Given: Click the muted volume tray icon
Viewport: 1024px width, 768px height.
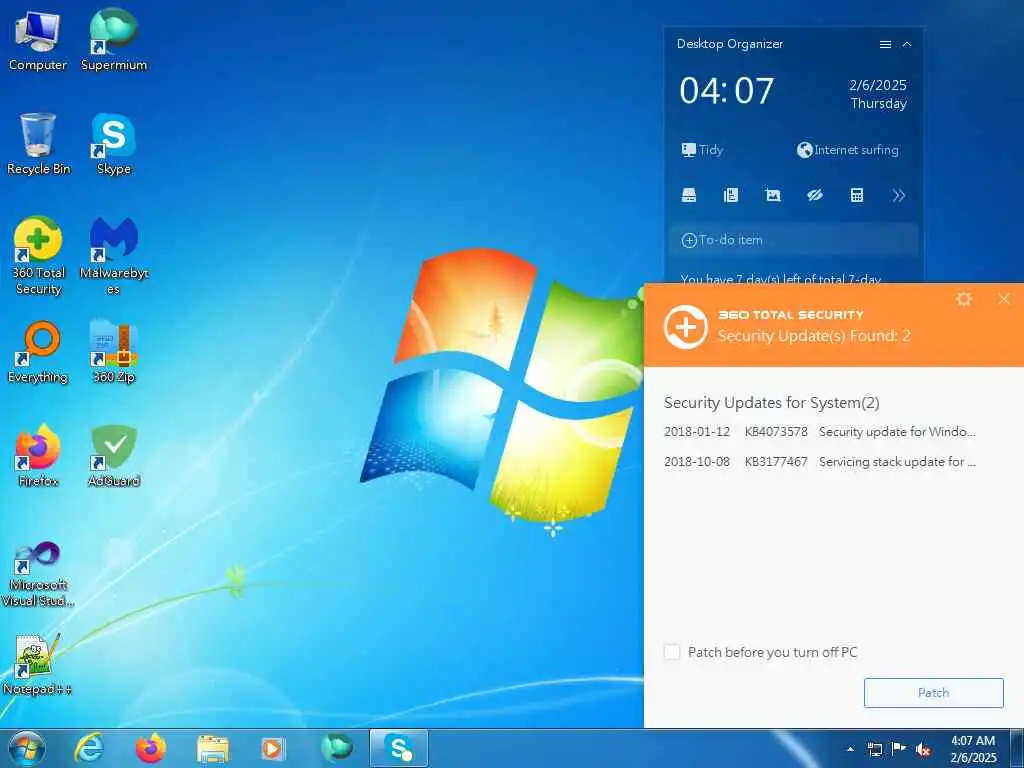Looking at the screenshot, I should tap(923, 749).
